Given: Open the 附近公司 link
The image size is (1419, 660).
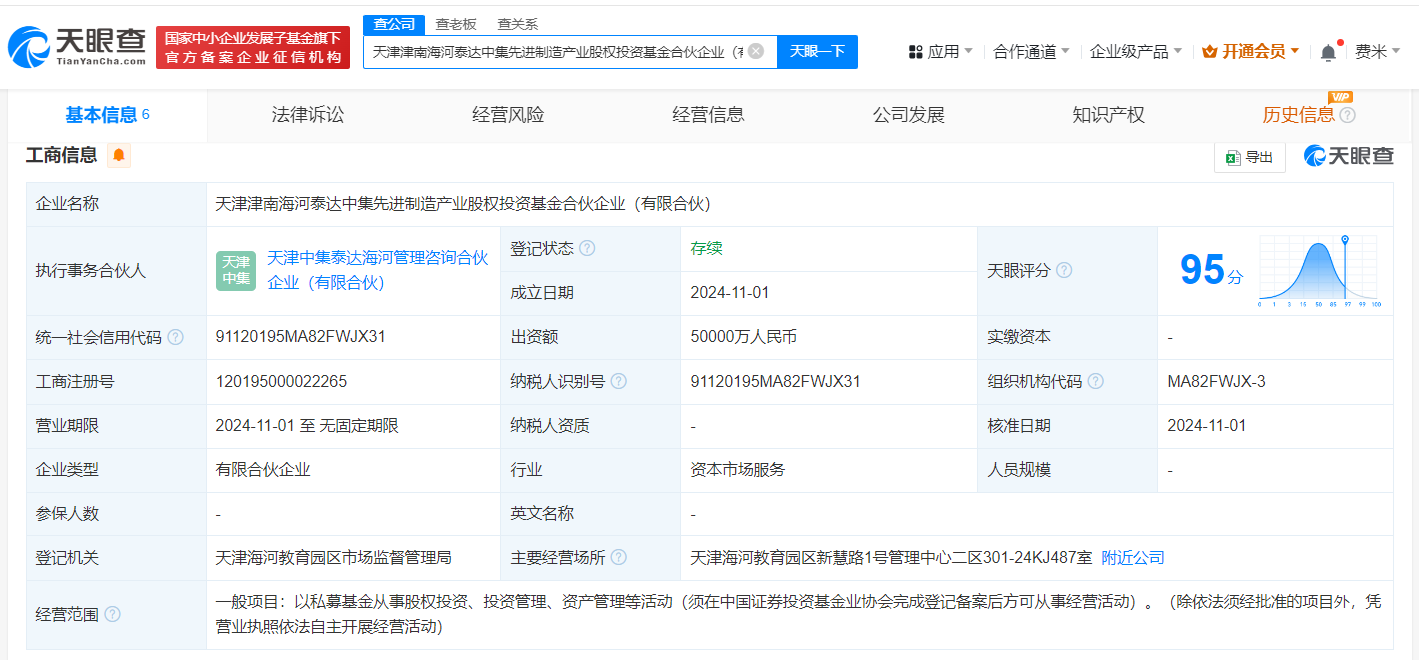Looking at the screenshot, I should 1133,558.
